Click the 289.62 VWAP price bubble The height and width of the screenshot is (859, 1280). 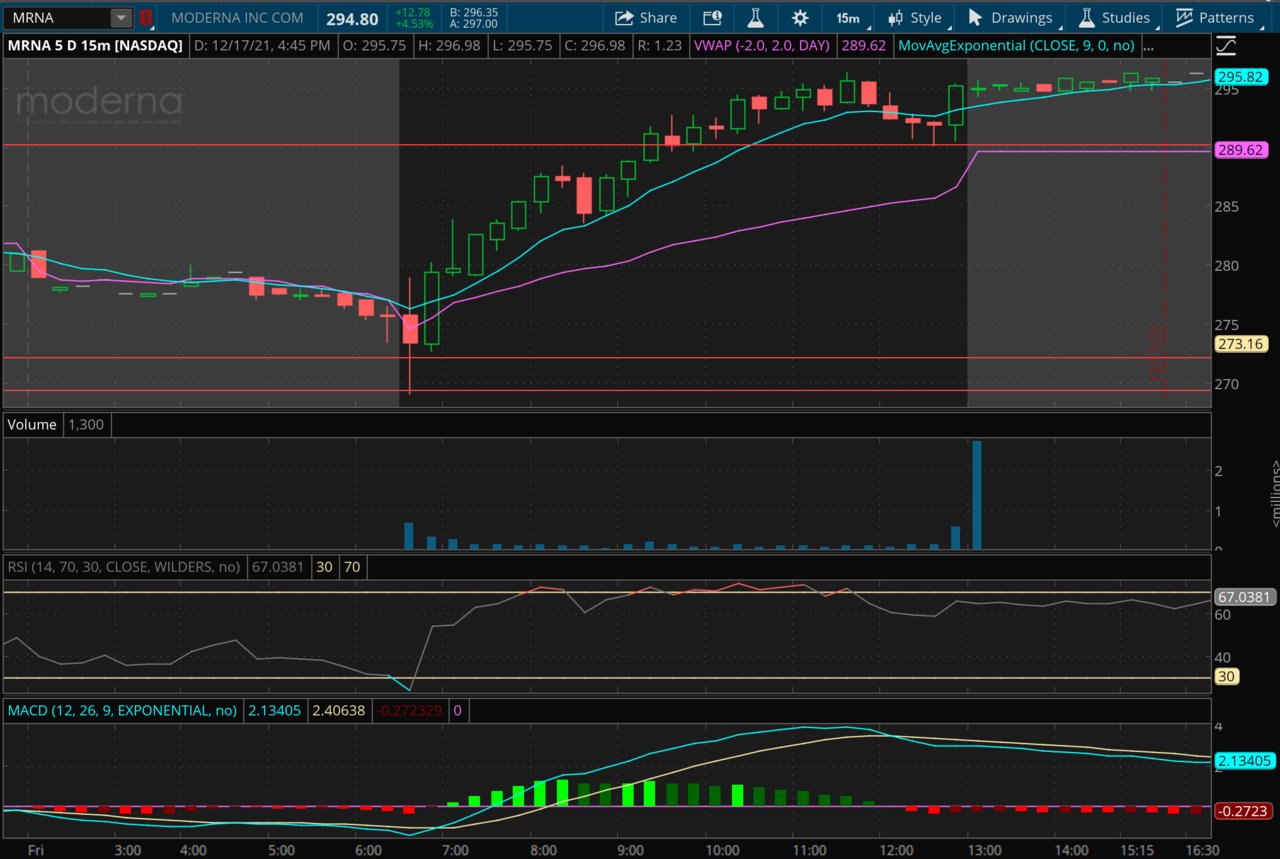coord(1240,150)
